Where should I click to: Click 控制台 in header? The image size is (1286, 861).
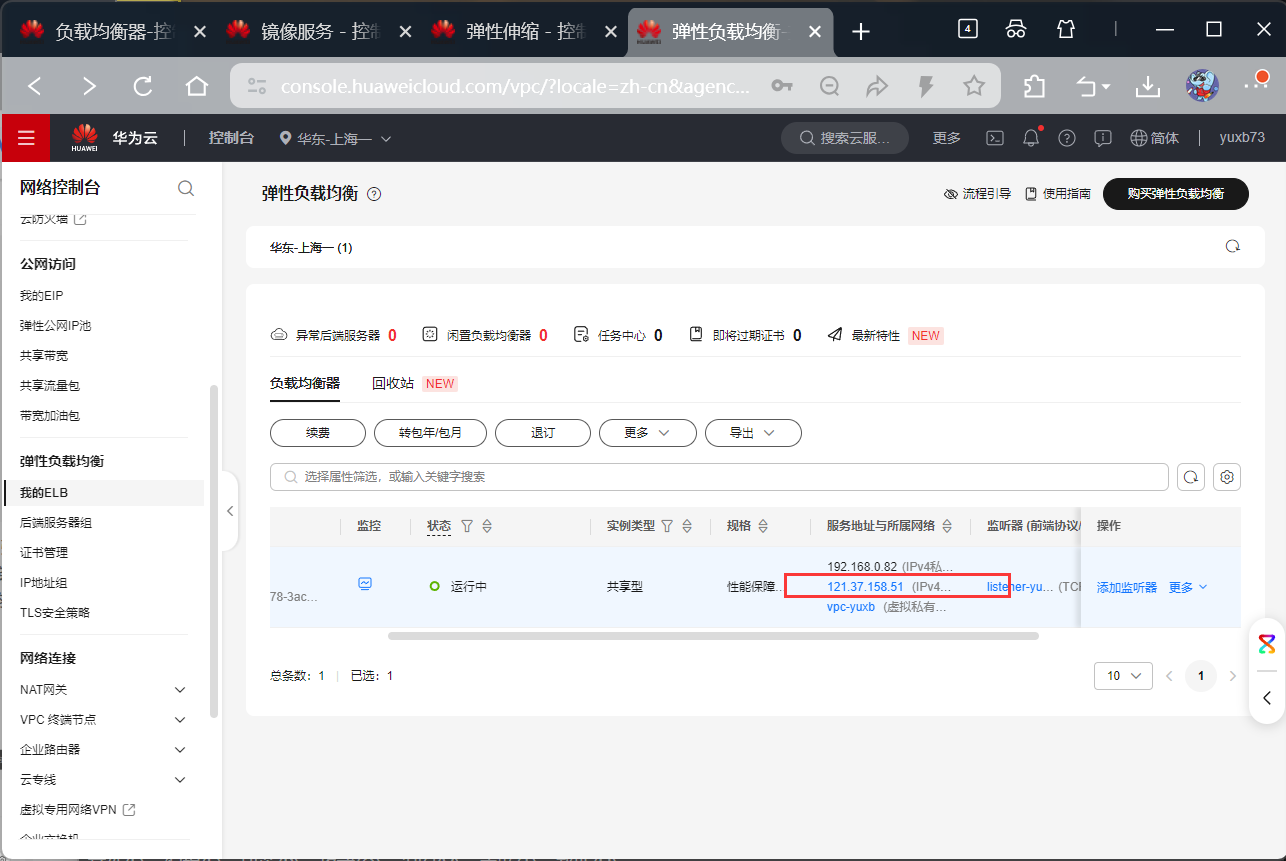point(231,138)
